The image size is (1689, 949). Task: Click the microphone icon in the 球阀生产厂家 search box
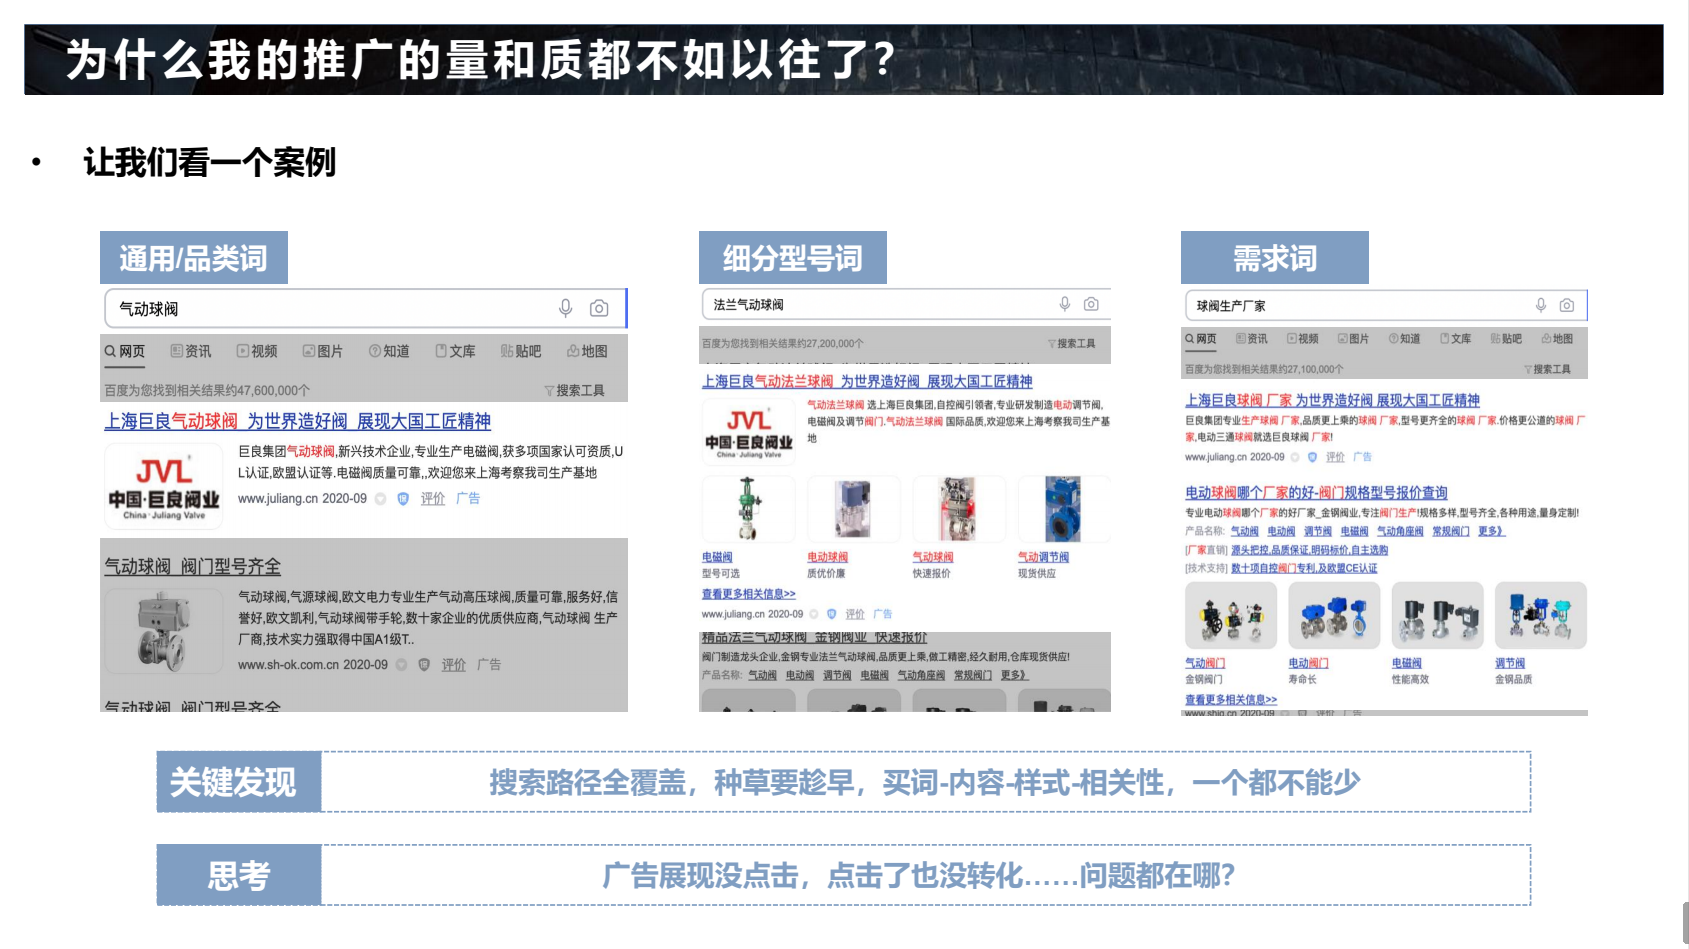[1541, 305]
